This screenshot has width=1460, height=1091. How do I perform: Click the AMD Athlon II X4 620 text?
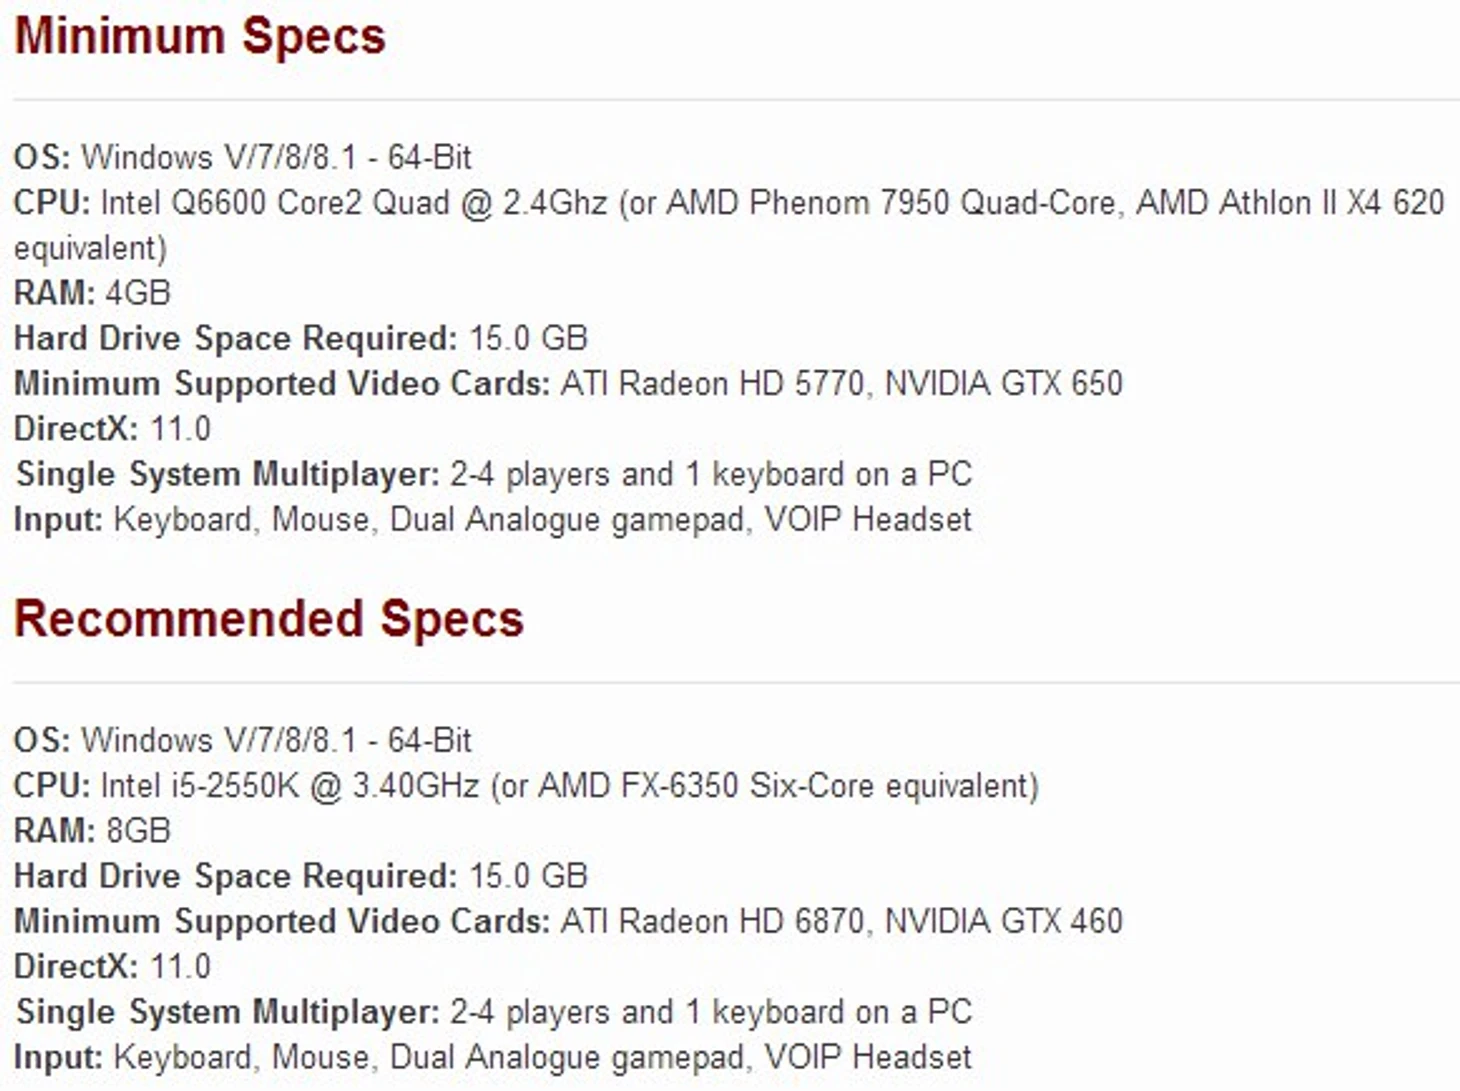(x=1290, y=203)
